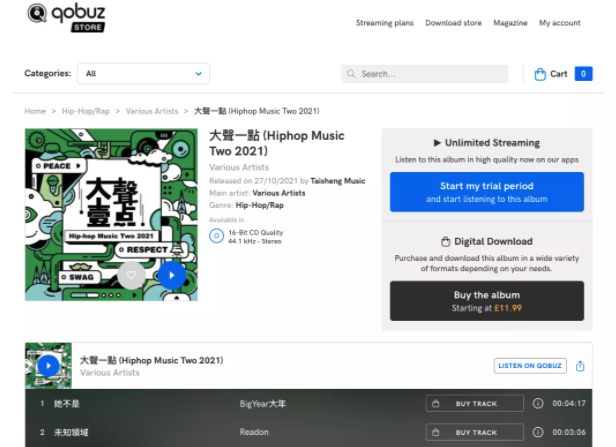Play album from tracklist header play button

(48, 366)
